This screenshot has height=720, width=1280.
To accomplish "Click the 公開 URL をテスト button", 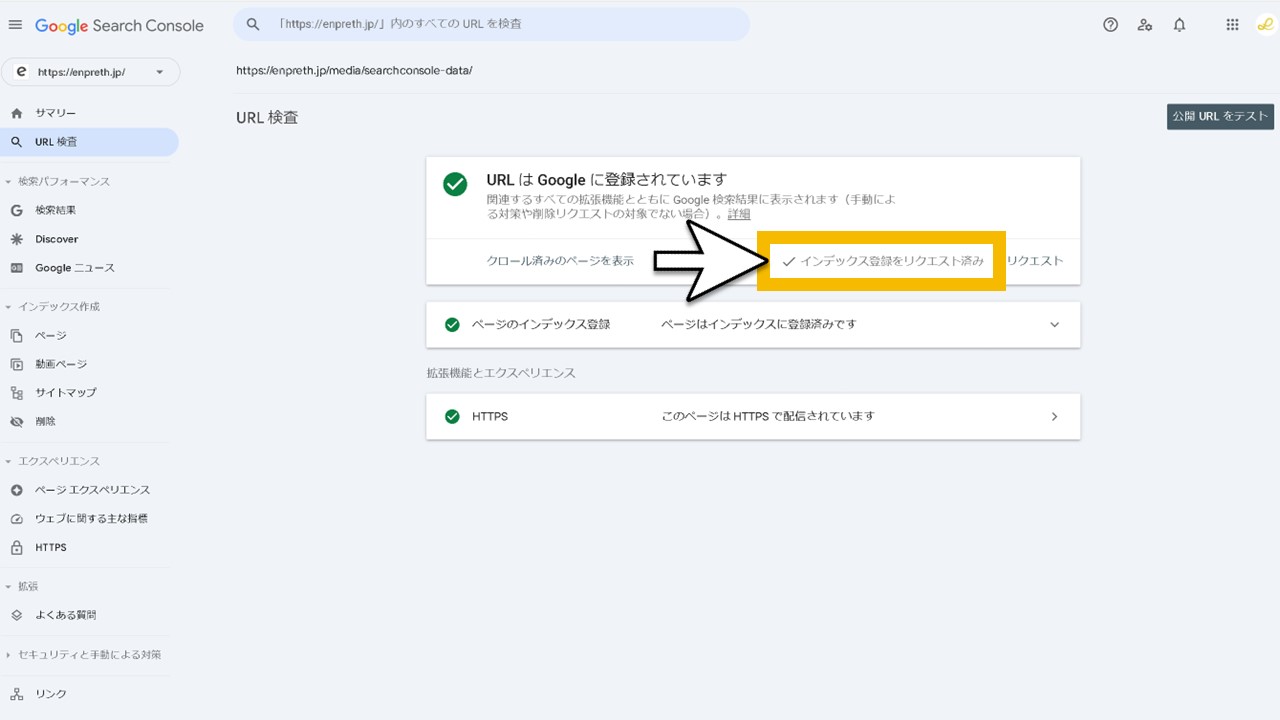I will (1220, 116).
